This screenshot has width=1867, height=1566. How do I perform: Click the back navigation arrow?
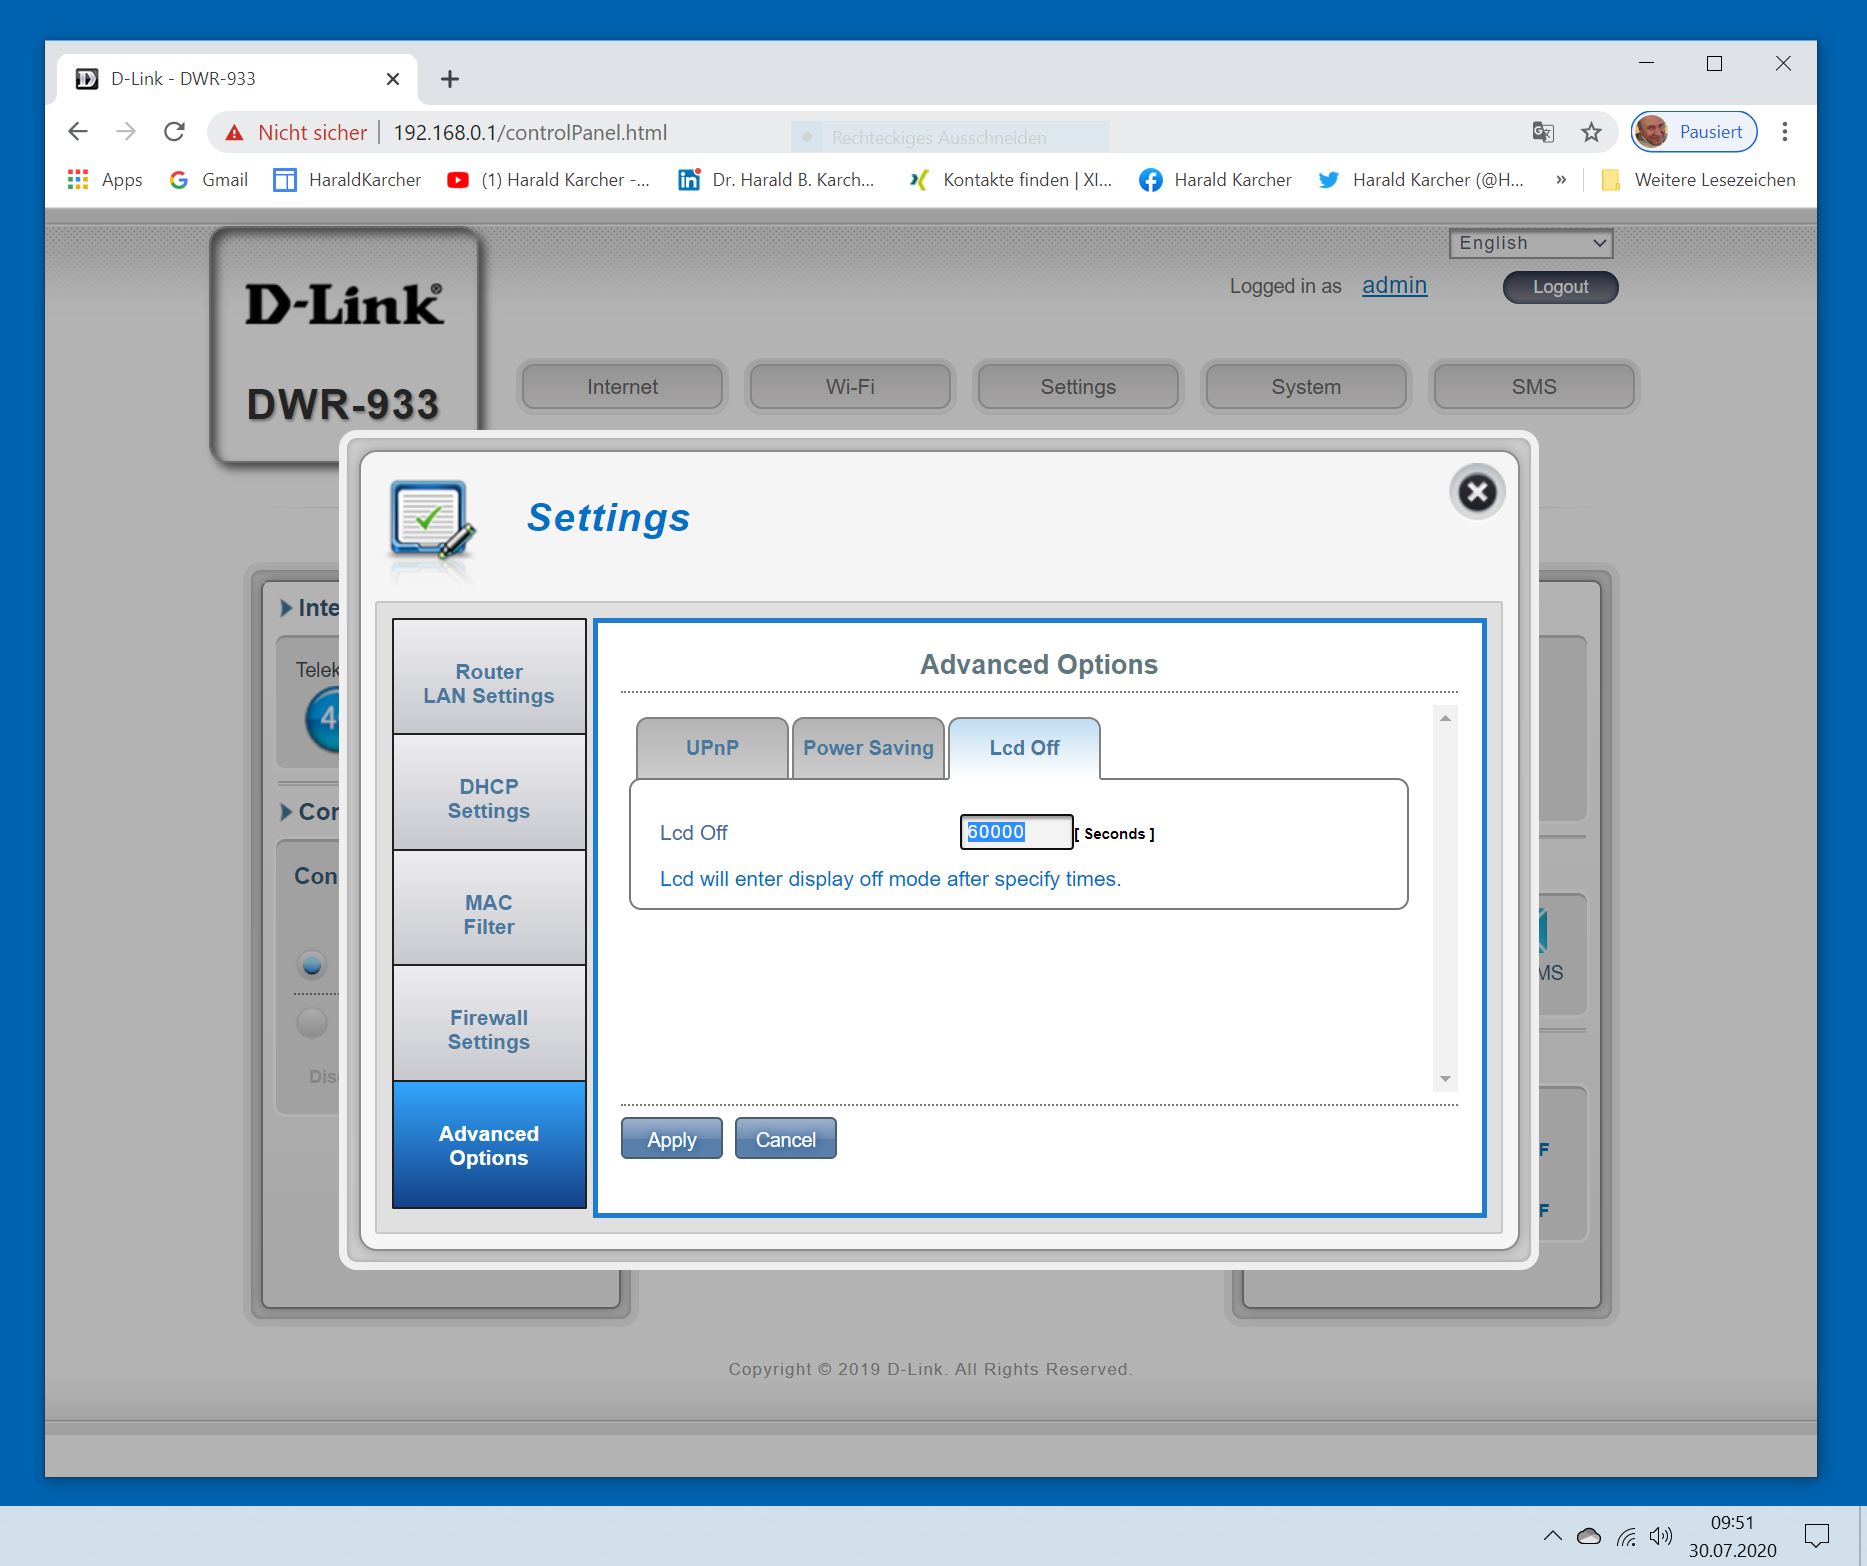click(x=78, y=132)
